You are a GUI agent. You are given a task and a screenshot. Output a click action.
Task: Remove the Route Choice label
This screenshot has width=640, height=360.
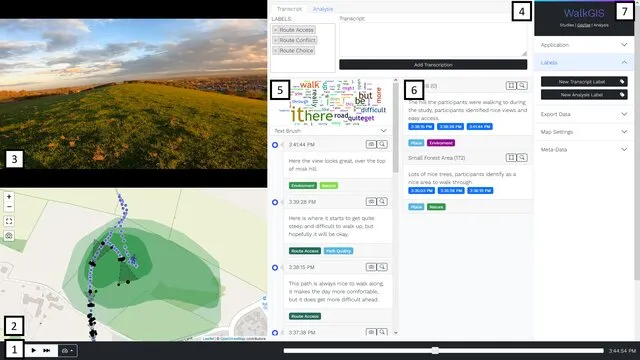tap(276, 51)
